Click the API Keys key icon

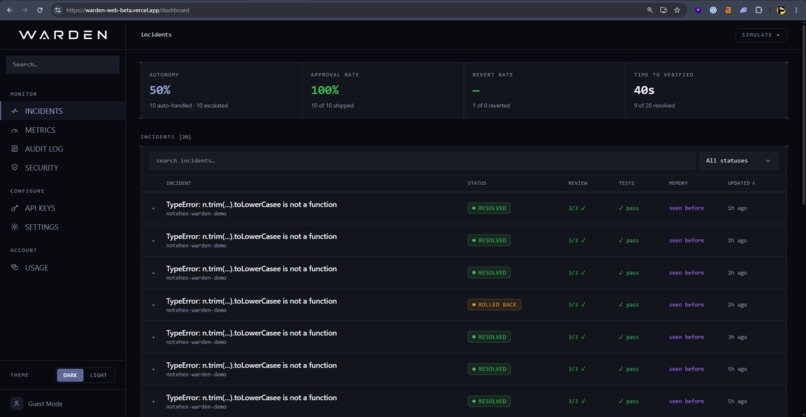tap(14, 208)
